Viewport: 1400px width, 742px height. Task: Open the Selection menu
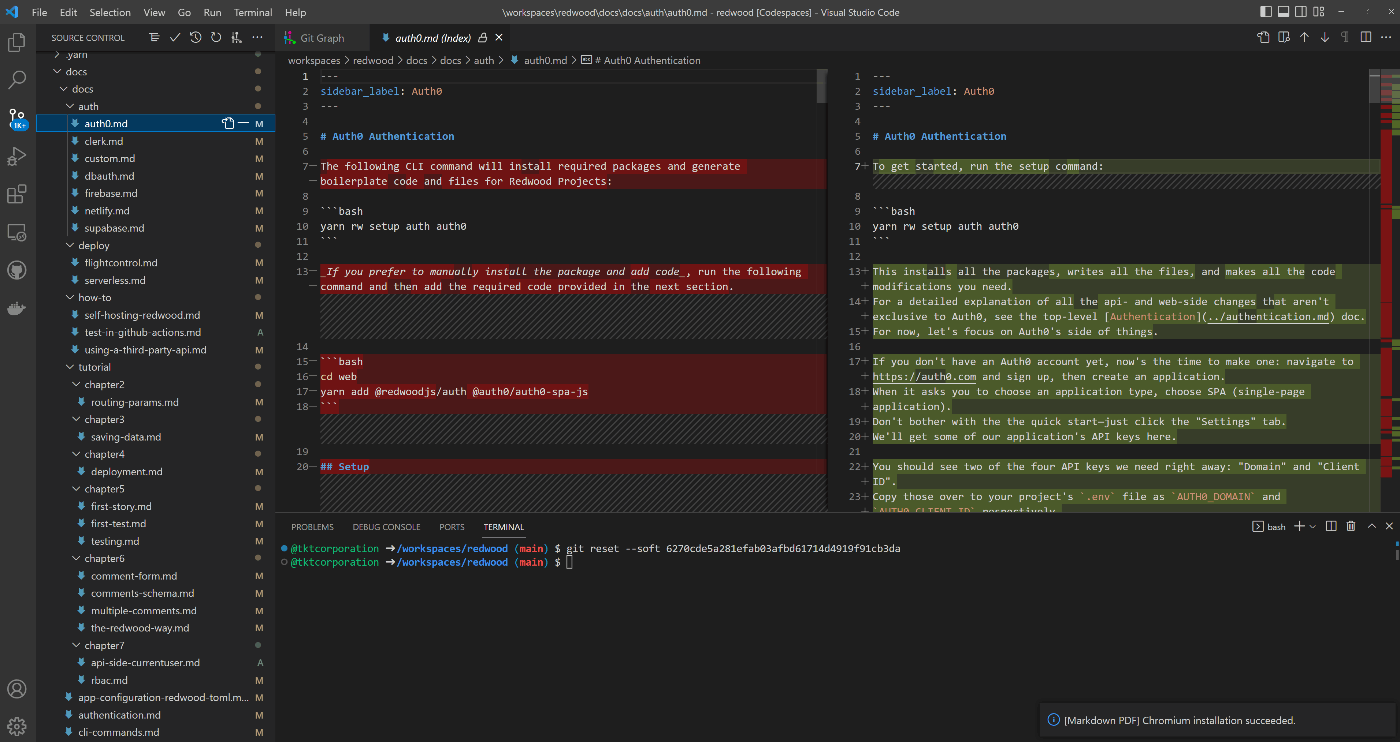click(x=110, y=12)
